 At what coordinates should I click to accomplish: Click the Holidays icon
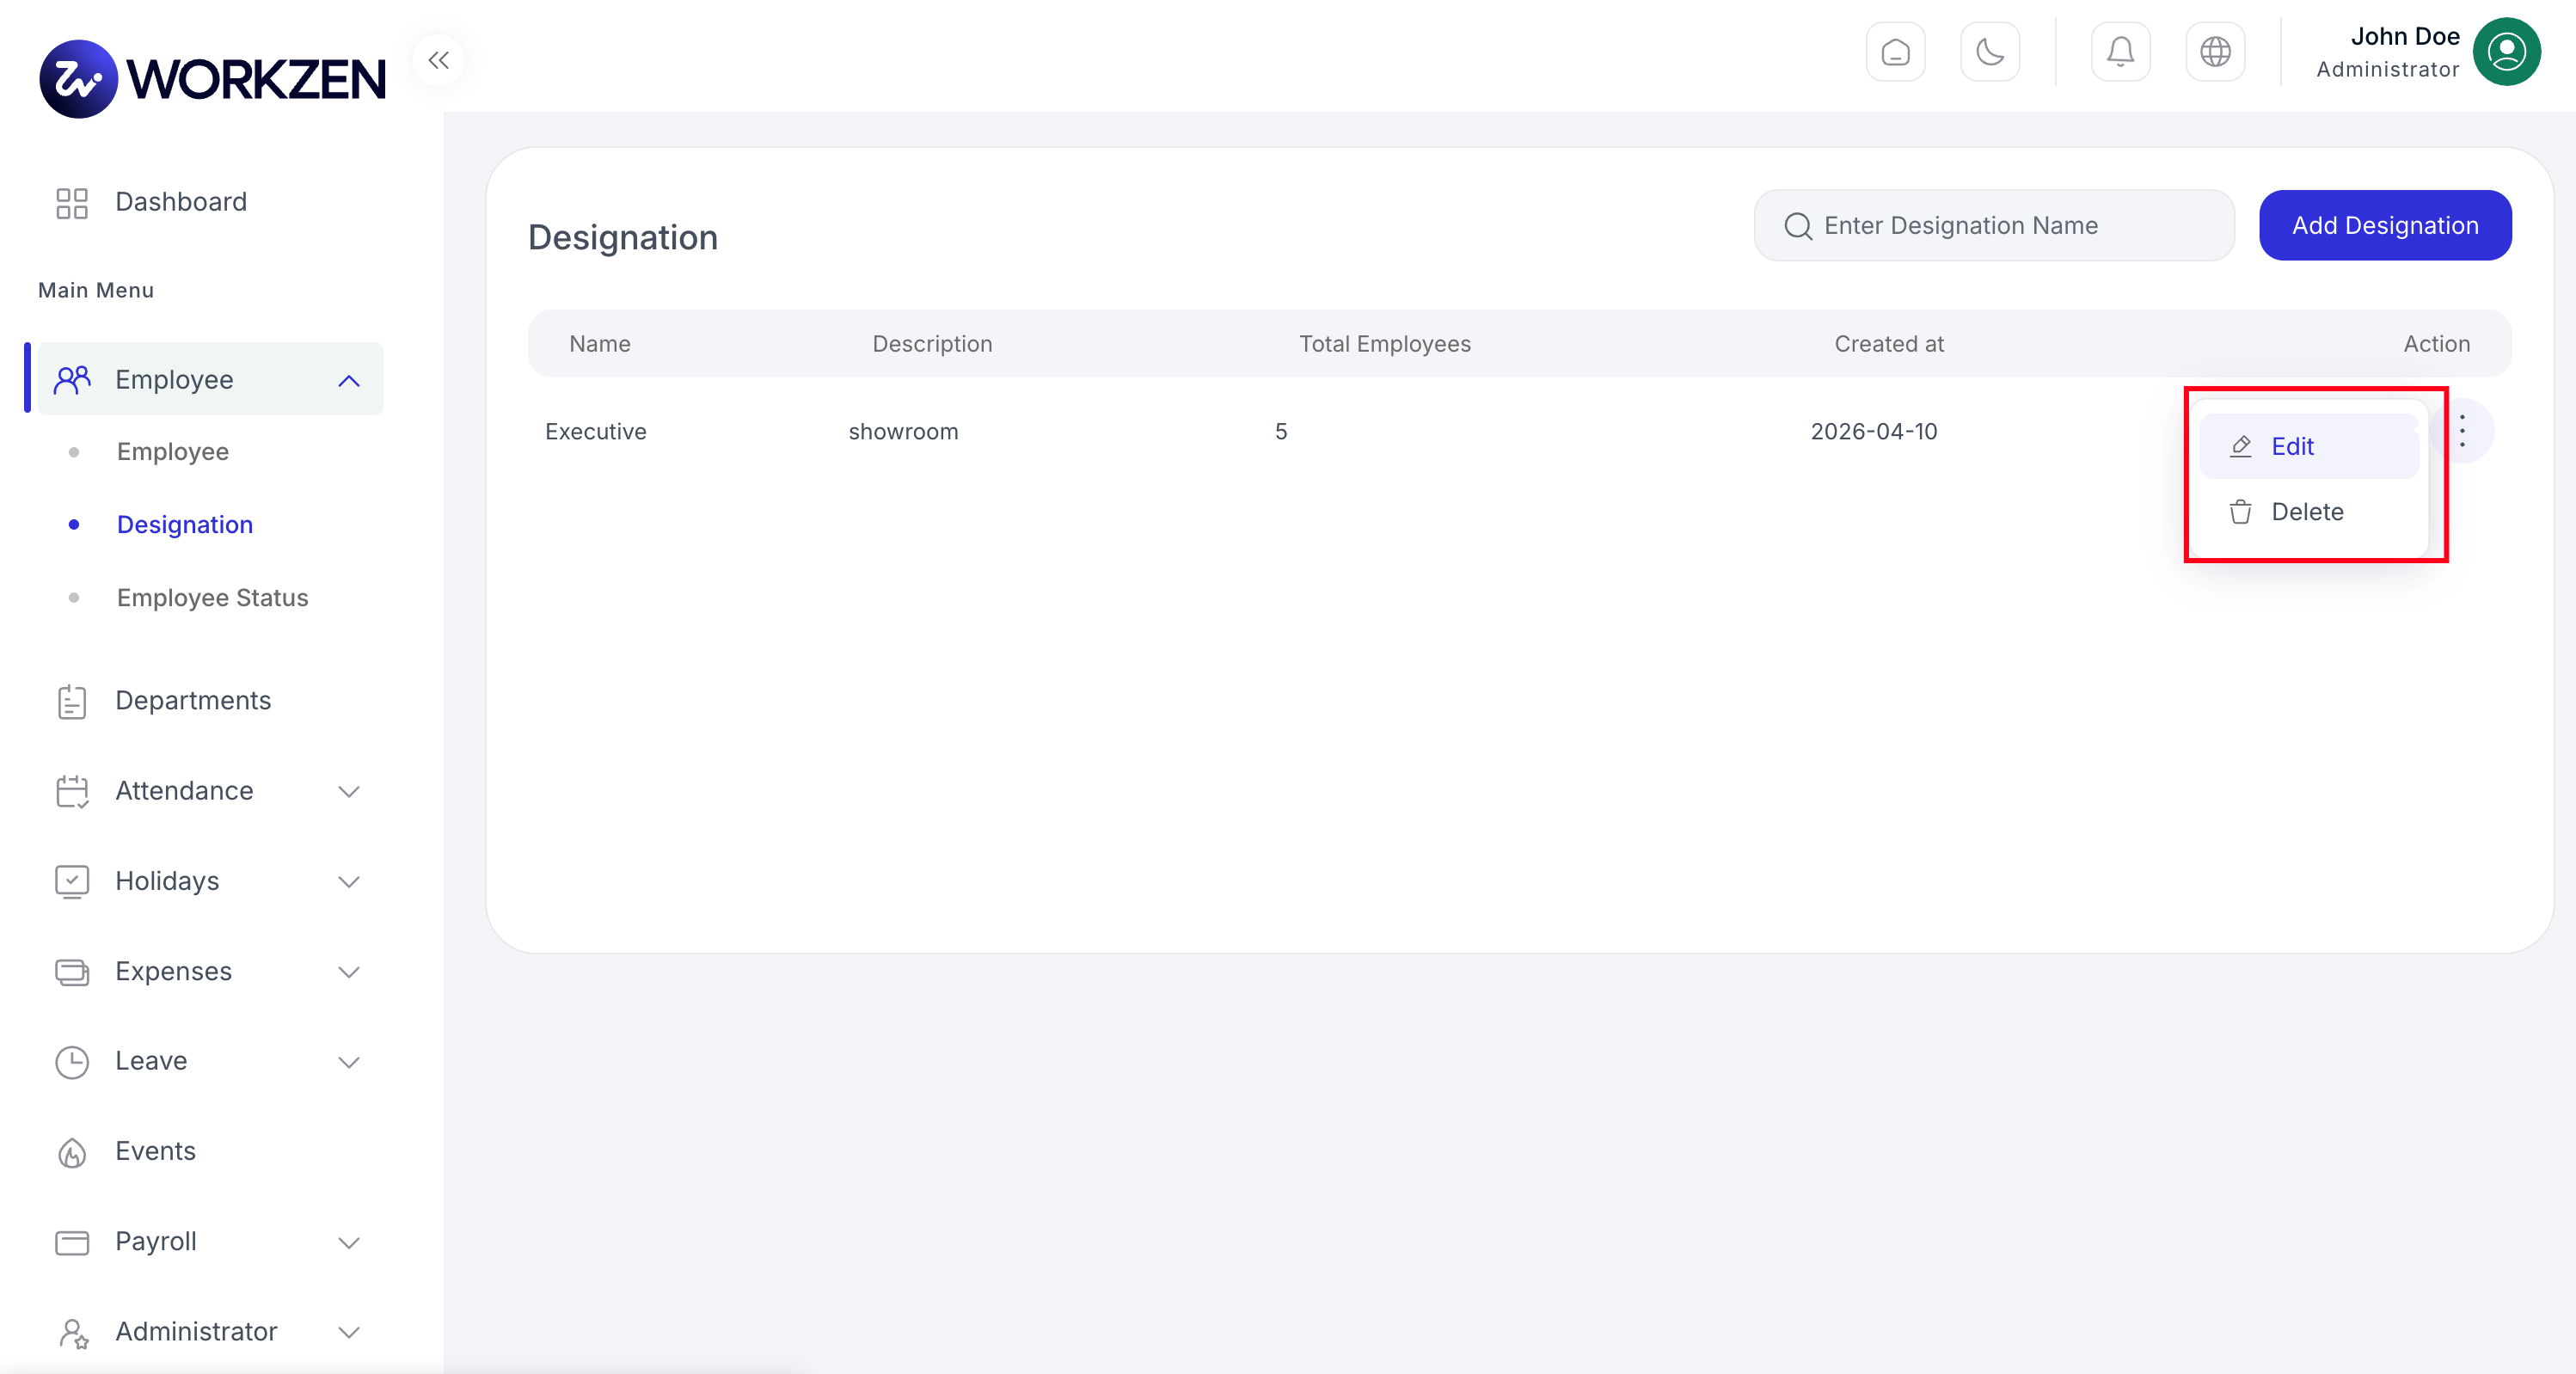click(x=72, y=882)
